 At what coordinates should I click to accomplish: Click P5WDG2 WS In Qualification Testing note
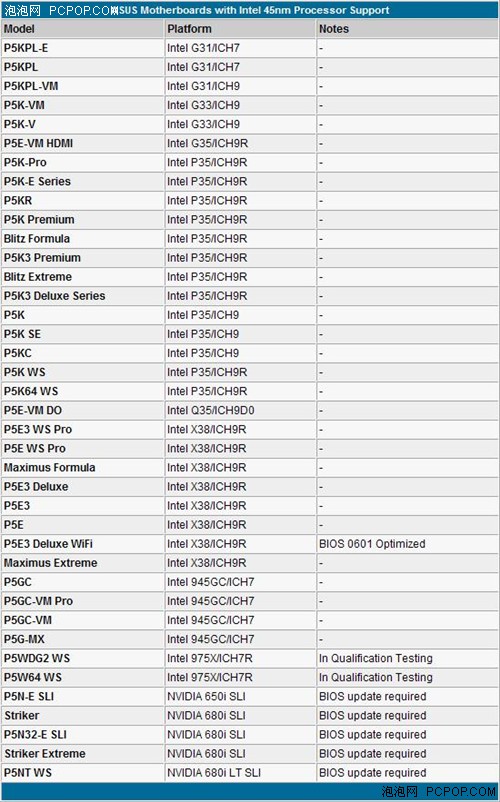click(x=376, y=658)
